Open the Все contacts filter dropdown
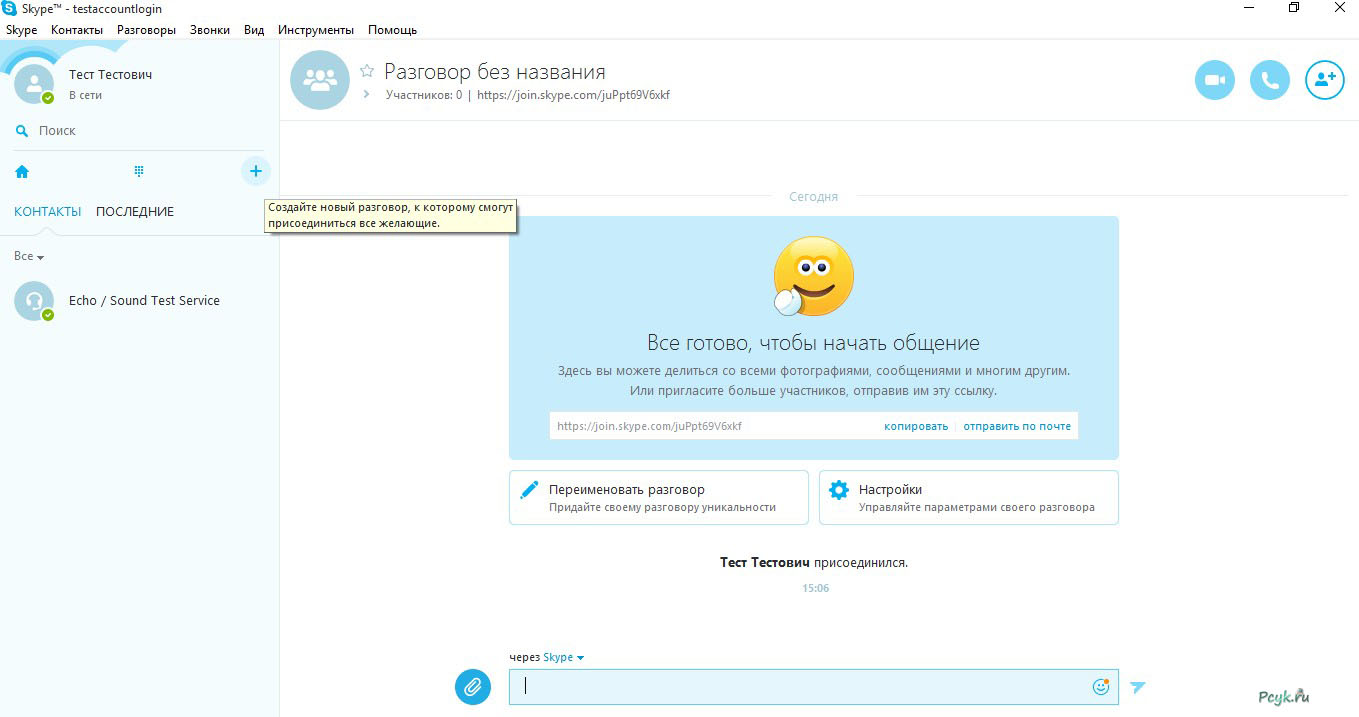The width and height of the screenshot is (1359, 717). point(29,257)
